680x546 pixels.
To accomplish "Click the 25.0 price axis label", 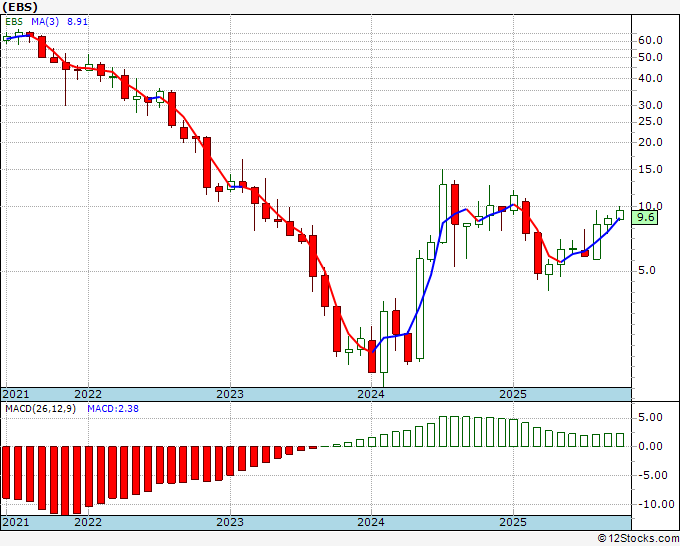I will click(x=651, y=121).
